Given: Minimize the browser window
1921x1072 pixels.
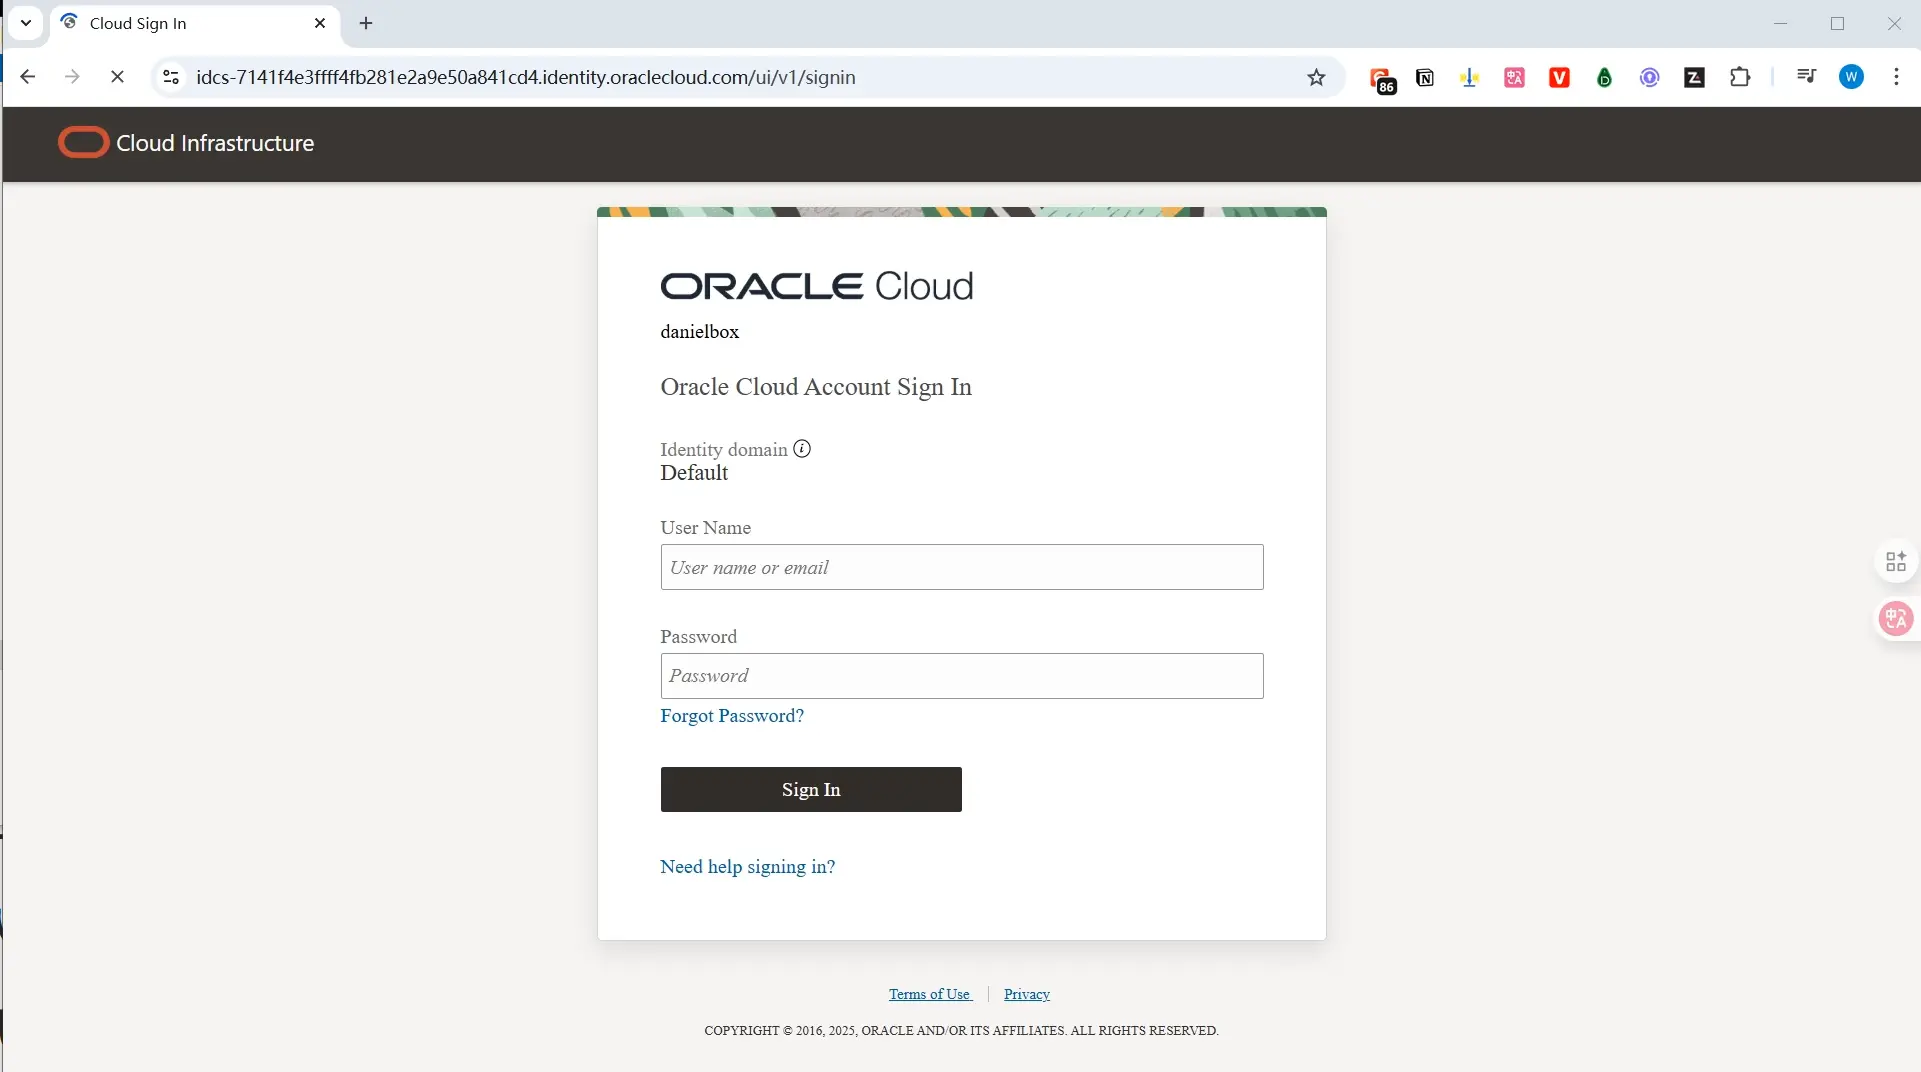Looking at the screenshot, I should [x=1780, y=23].
